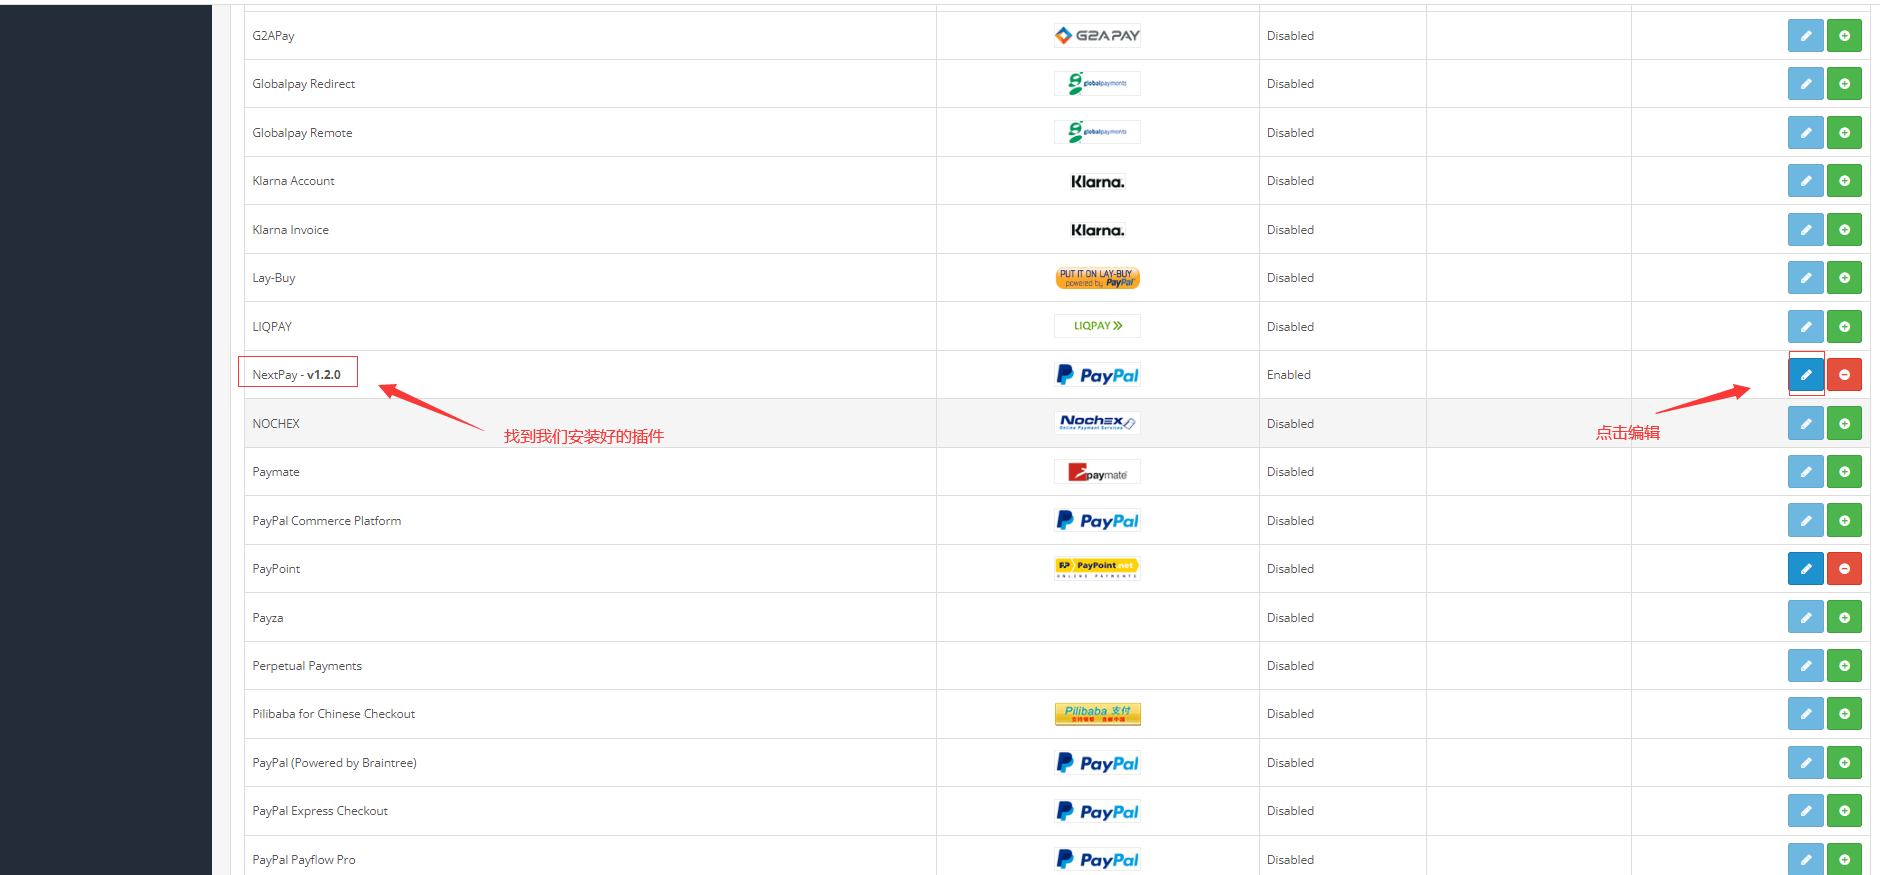The width and height of the screenshot is (1880, 875).
Task: Edit the PayPoint extension
Action: 1805,569
